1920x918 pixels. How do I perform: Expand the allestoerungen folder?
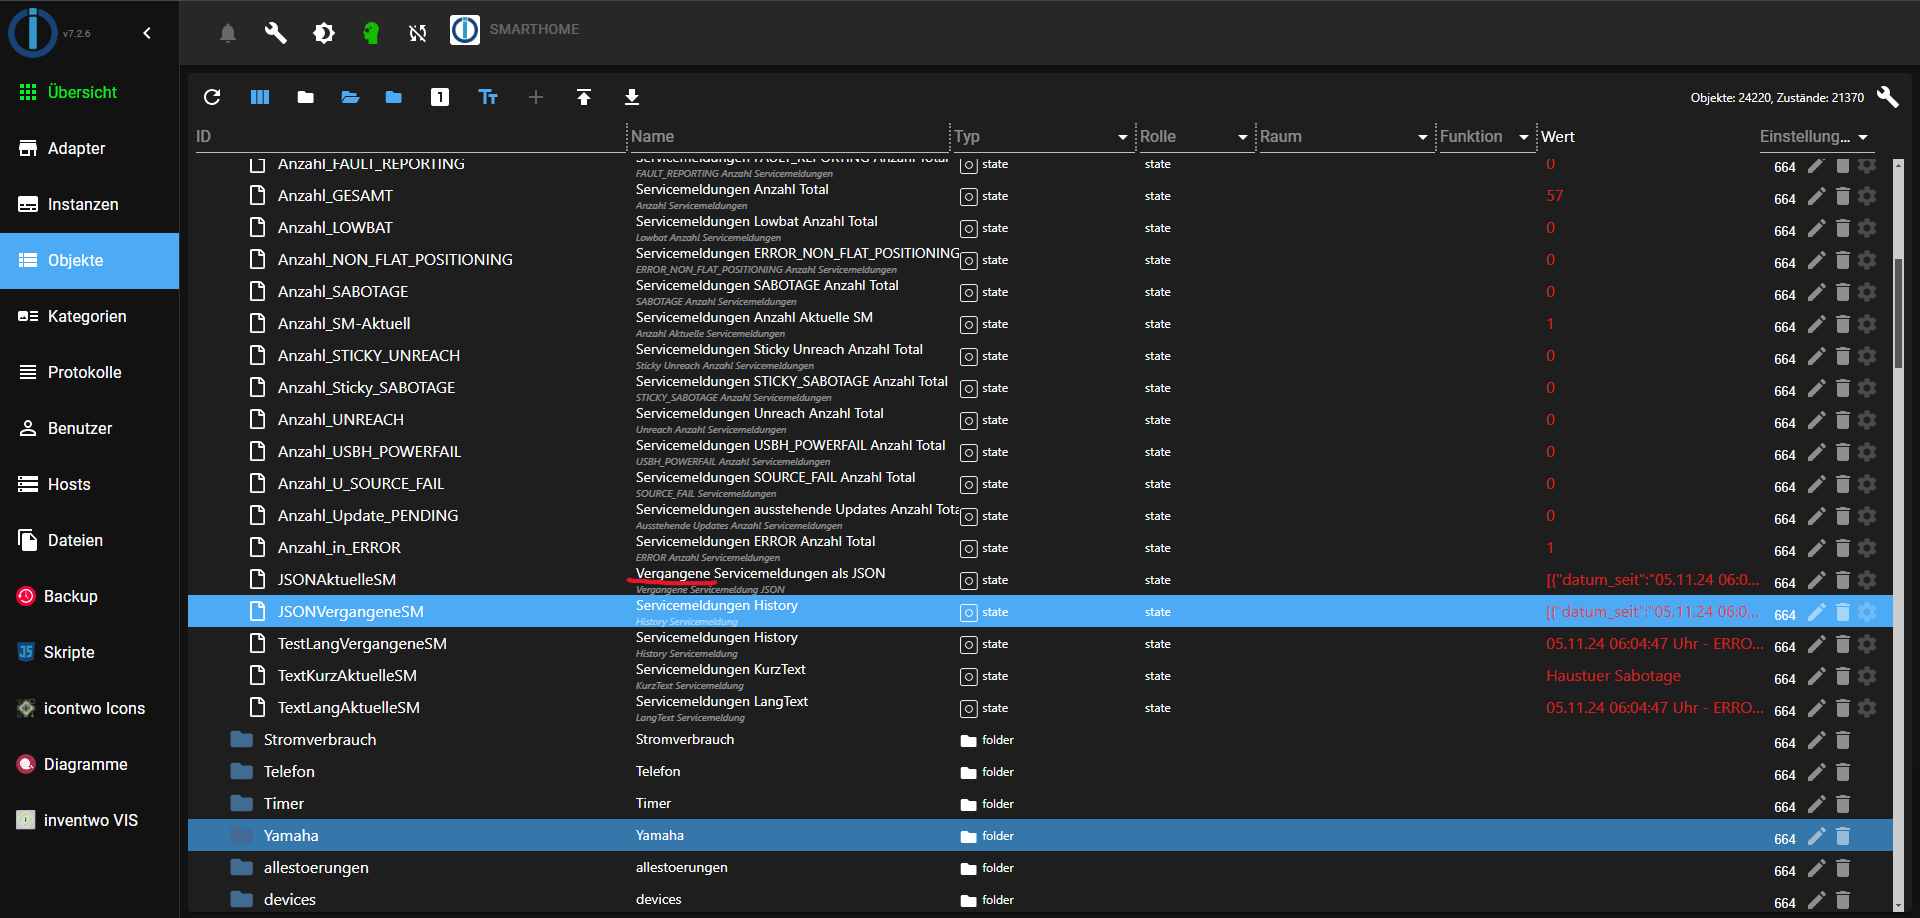[241, 868]
